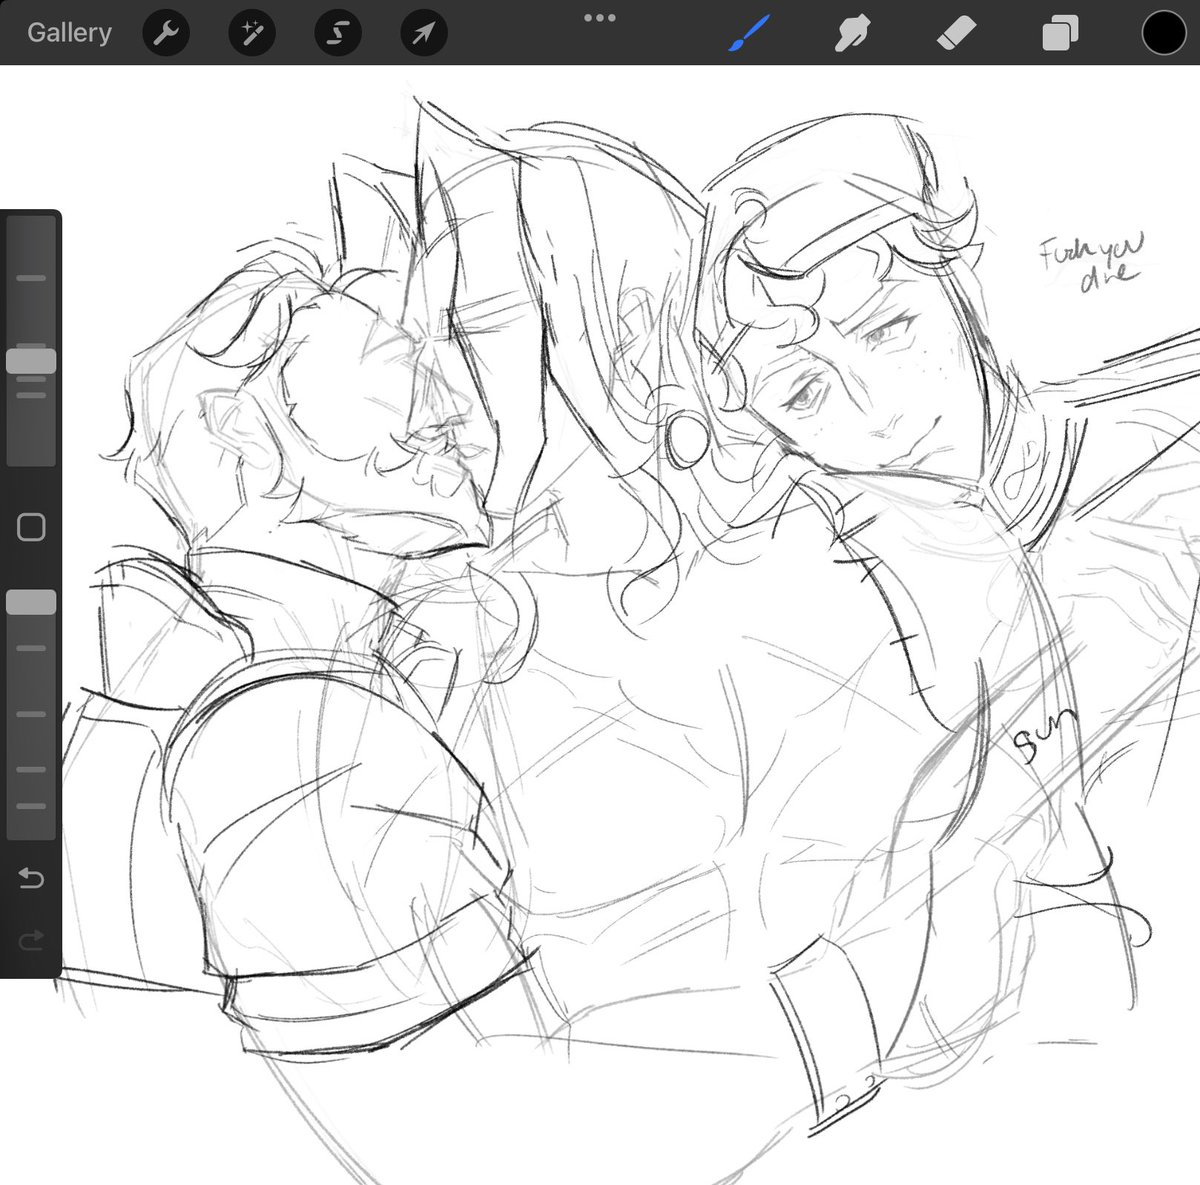Click the brush opacity slider handle

31,602
